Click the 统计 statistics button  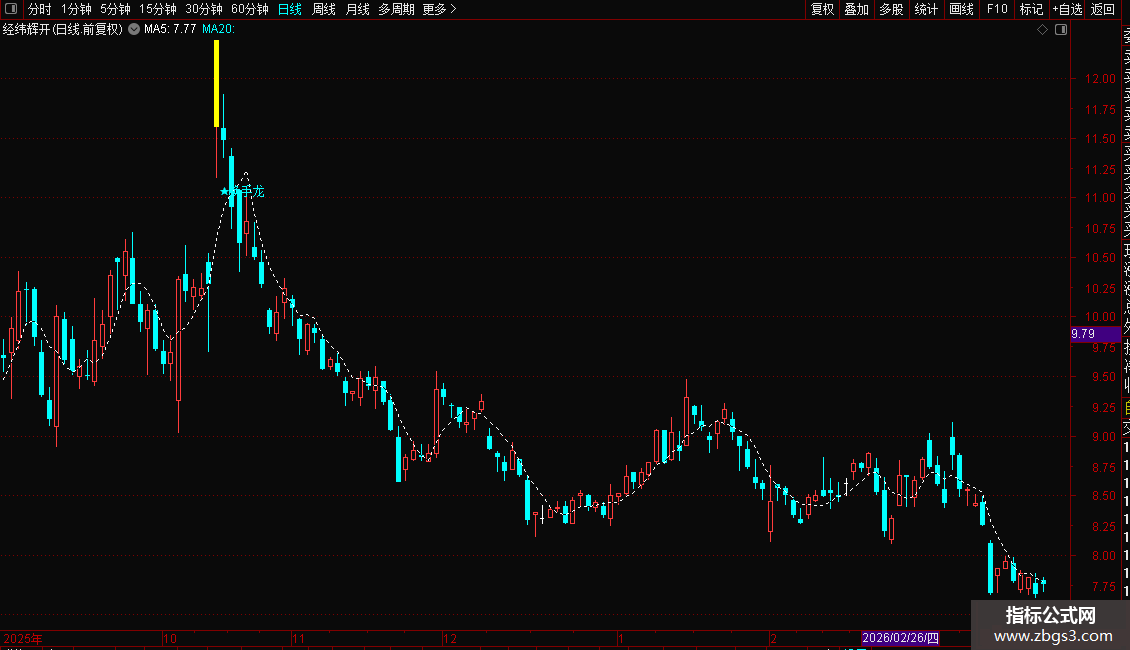click(x=926, y=9)
